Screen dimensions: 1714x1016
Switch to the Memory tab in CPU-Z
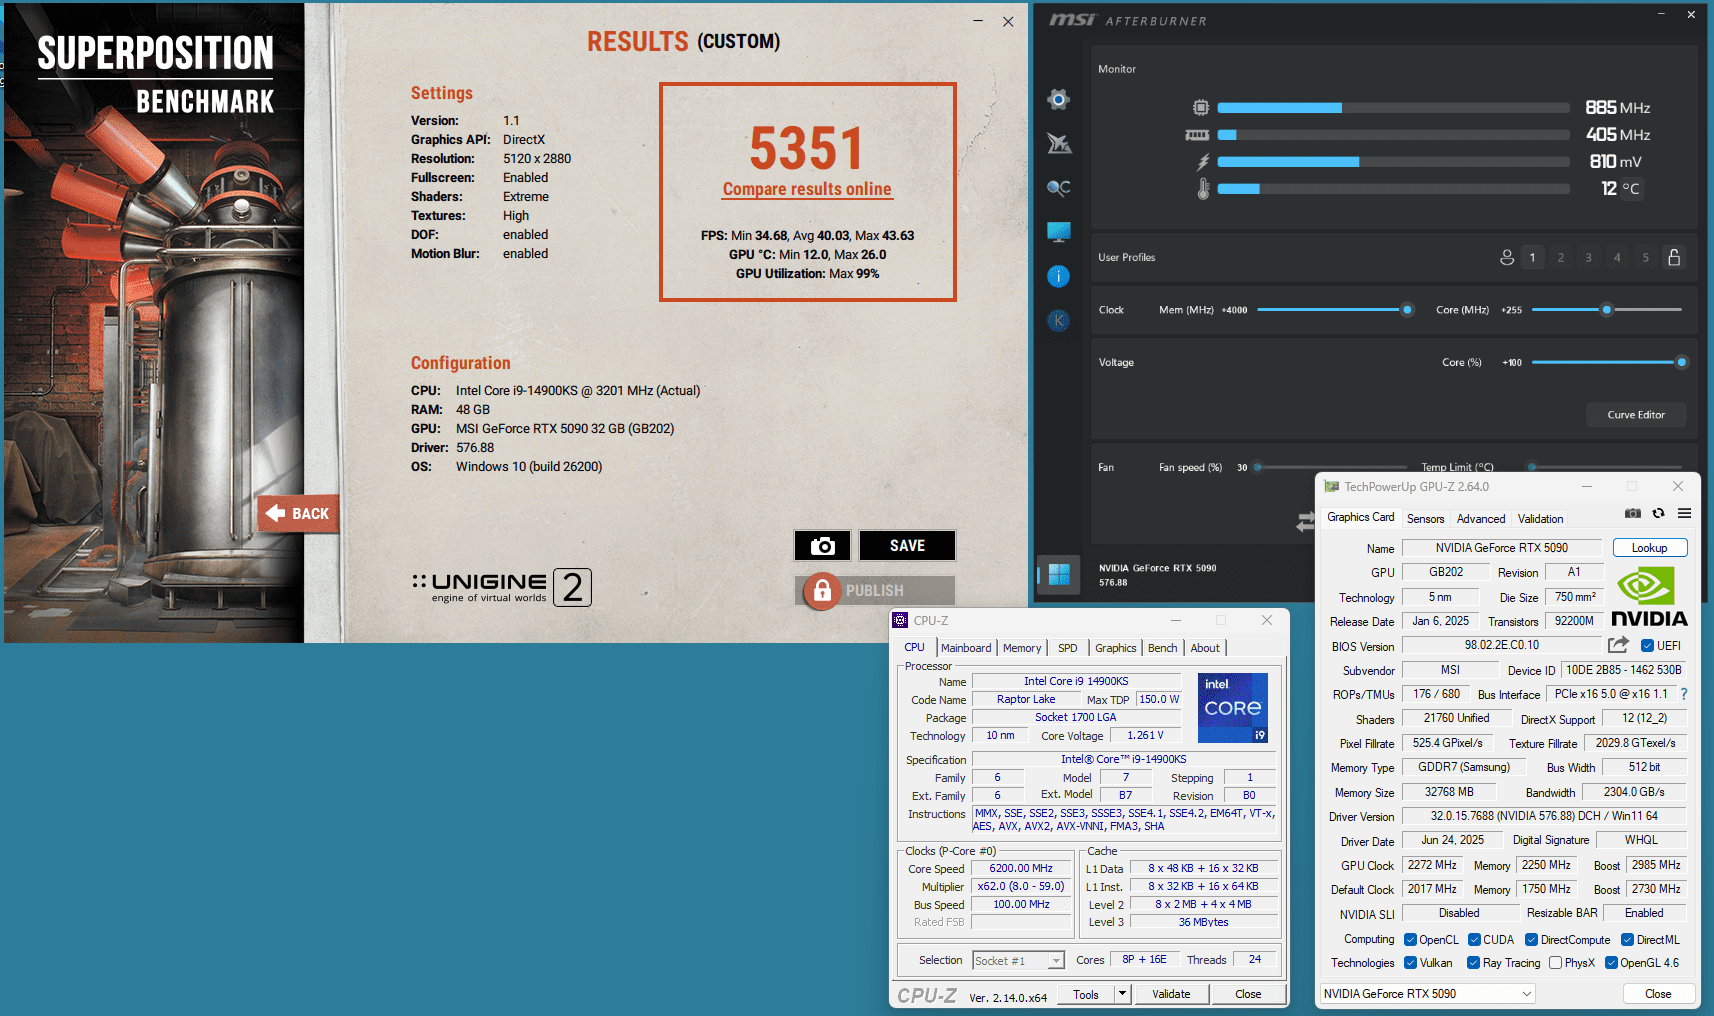tap(1022, 648)
